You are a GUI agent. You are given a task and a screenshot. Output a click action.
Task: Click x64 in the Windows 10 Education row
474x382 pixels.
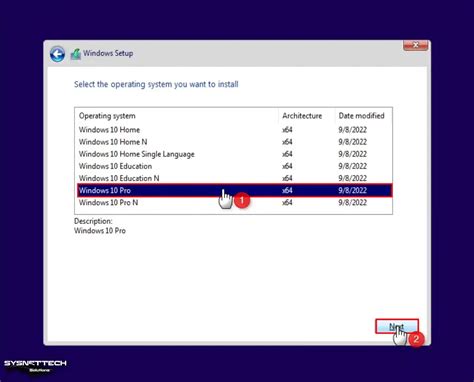tap(287, 166)
